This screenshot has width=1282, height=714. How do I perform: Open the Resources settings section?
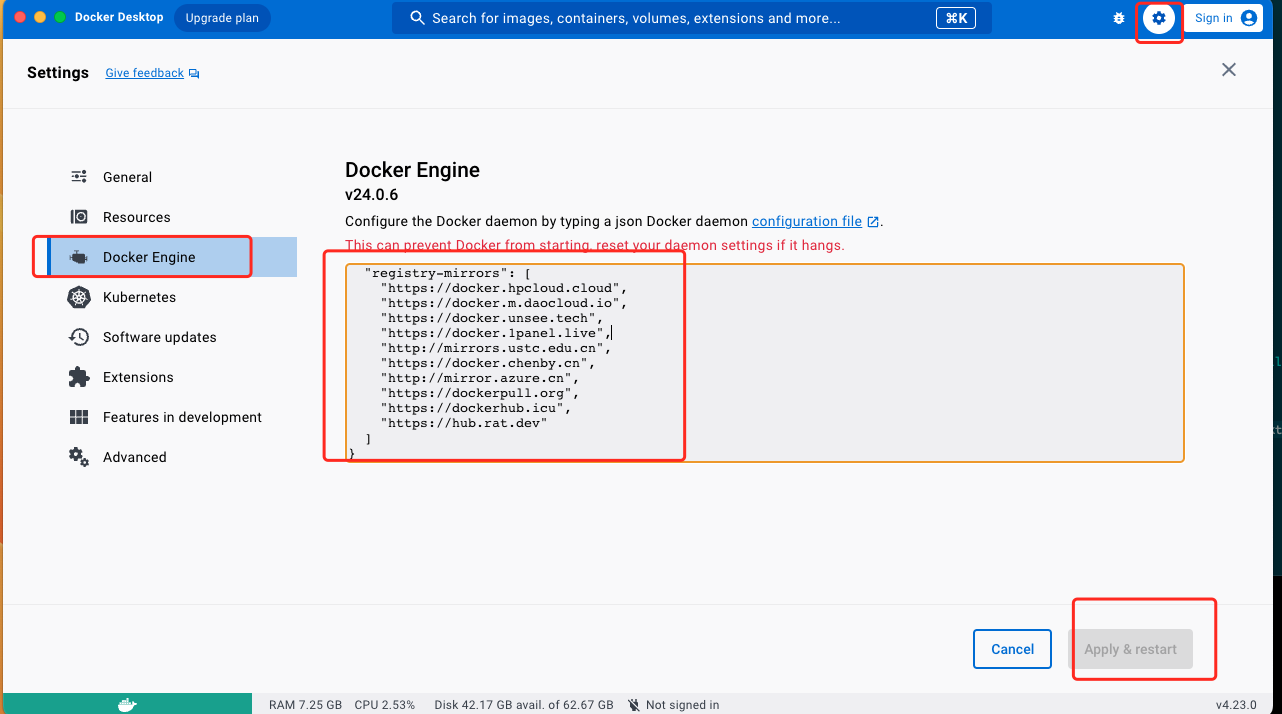click(136, 217)
